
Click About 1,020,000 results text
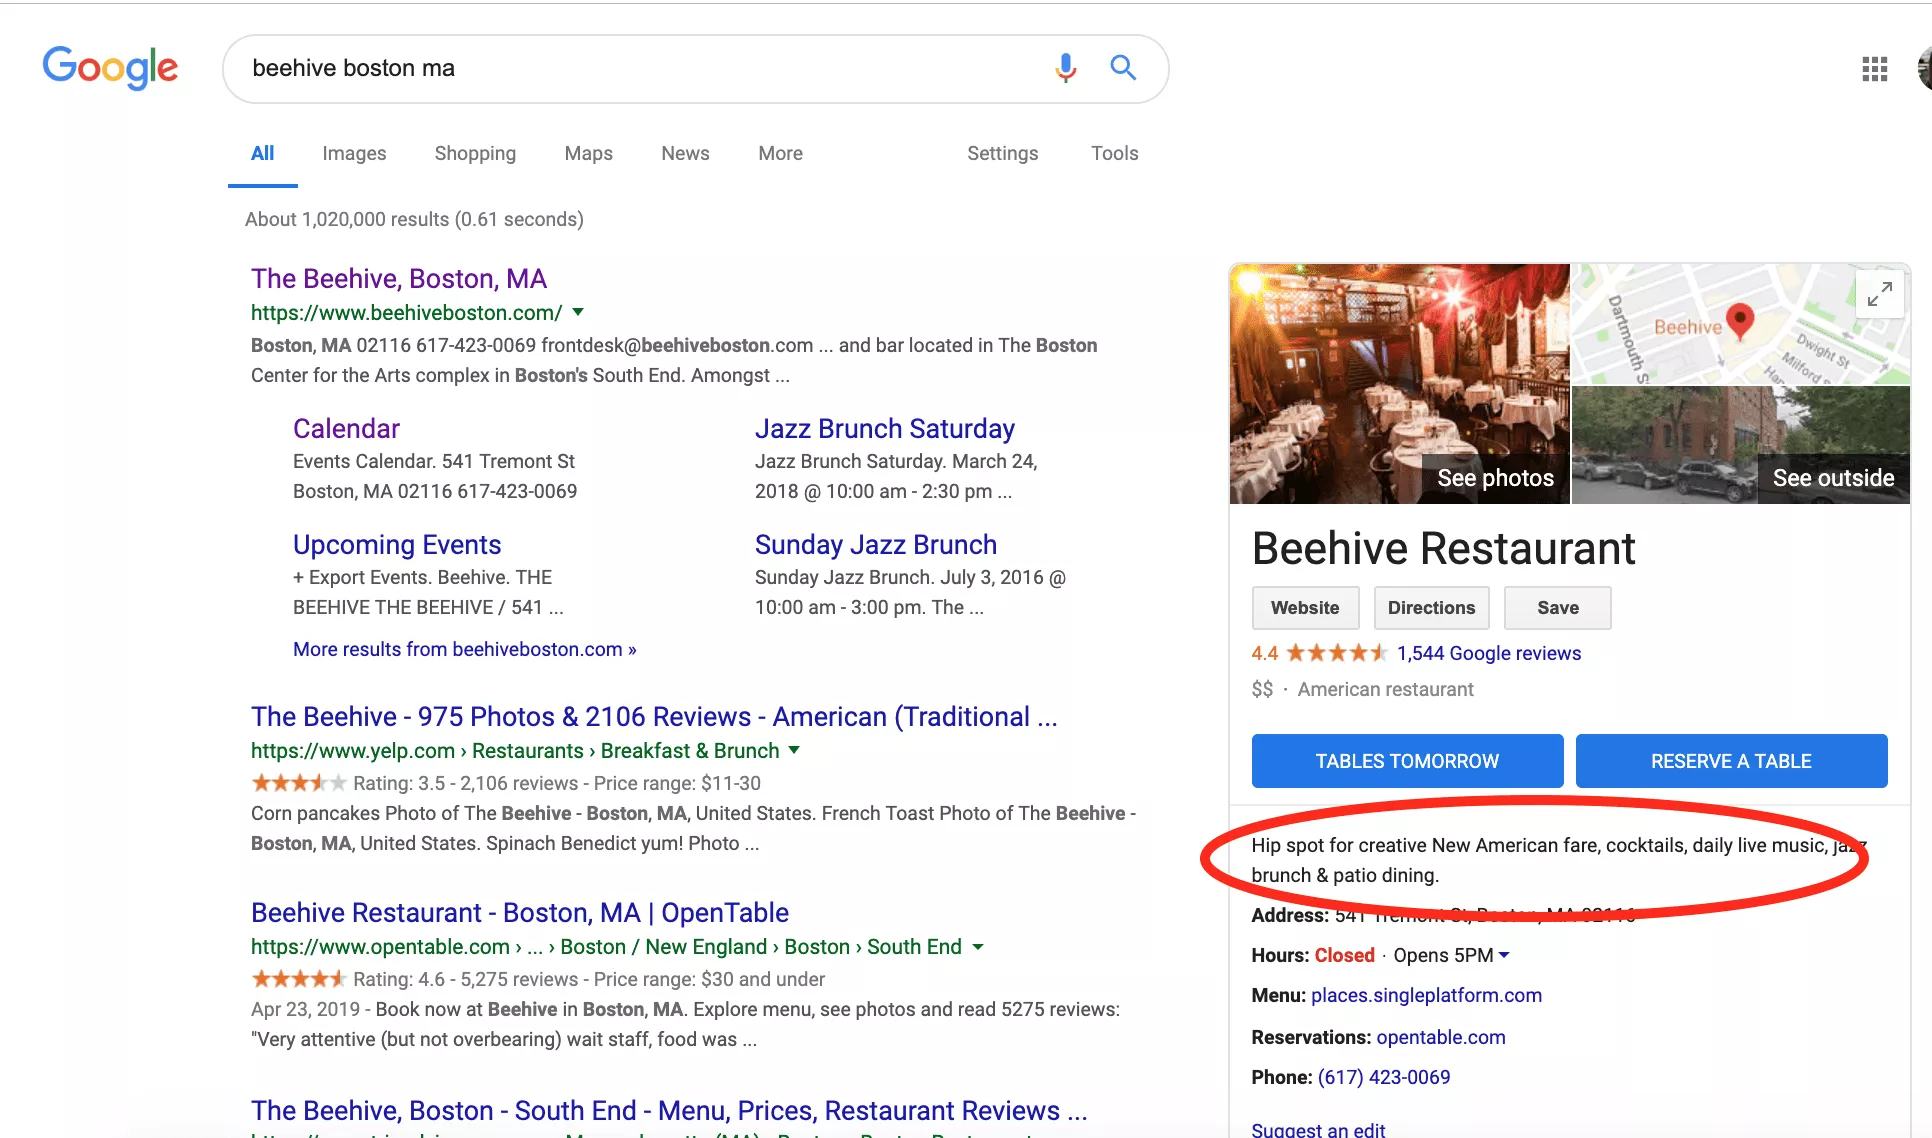[x=414, y=219]
